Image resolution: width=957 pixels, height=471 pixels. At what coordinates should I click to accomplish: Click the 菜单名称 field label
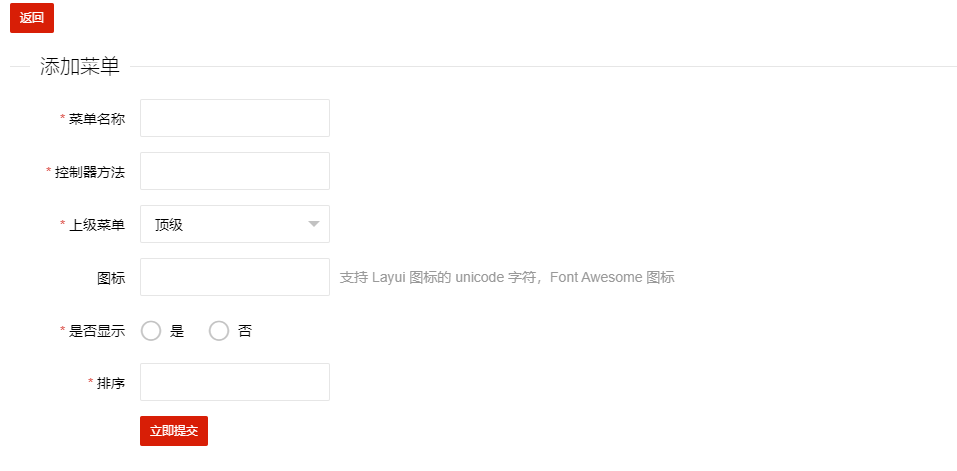[x=97, y=119]
